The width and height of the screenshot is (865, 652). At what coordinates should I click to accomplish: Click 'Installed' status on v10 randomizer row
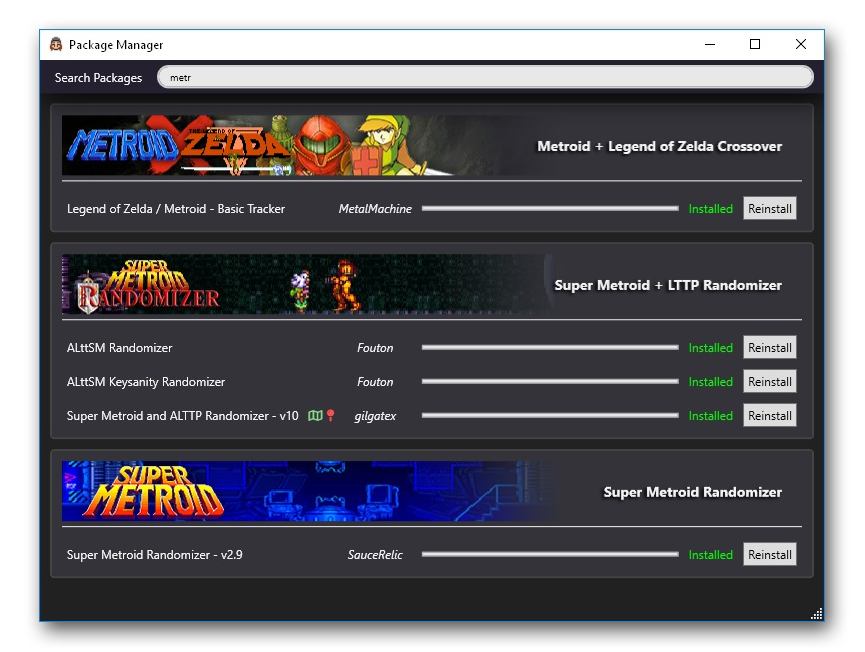(711, 416)
